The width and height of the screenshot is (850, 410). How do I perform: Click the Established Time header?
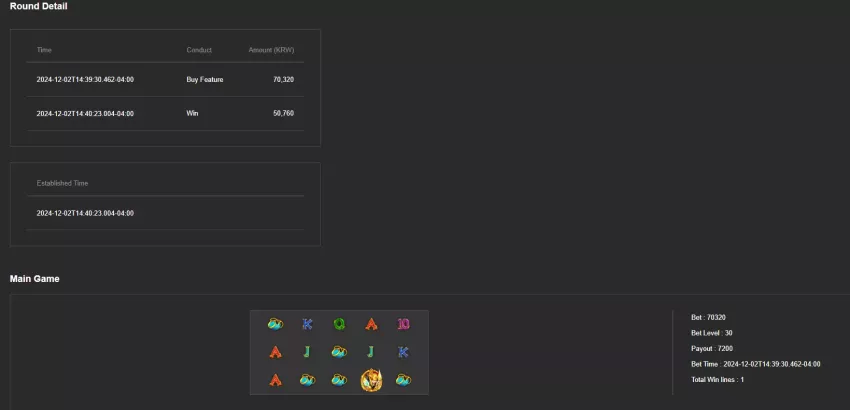[x=62, y=183]
